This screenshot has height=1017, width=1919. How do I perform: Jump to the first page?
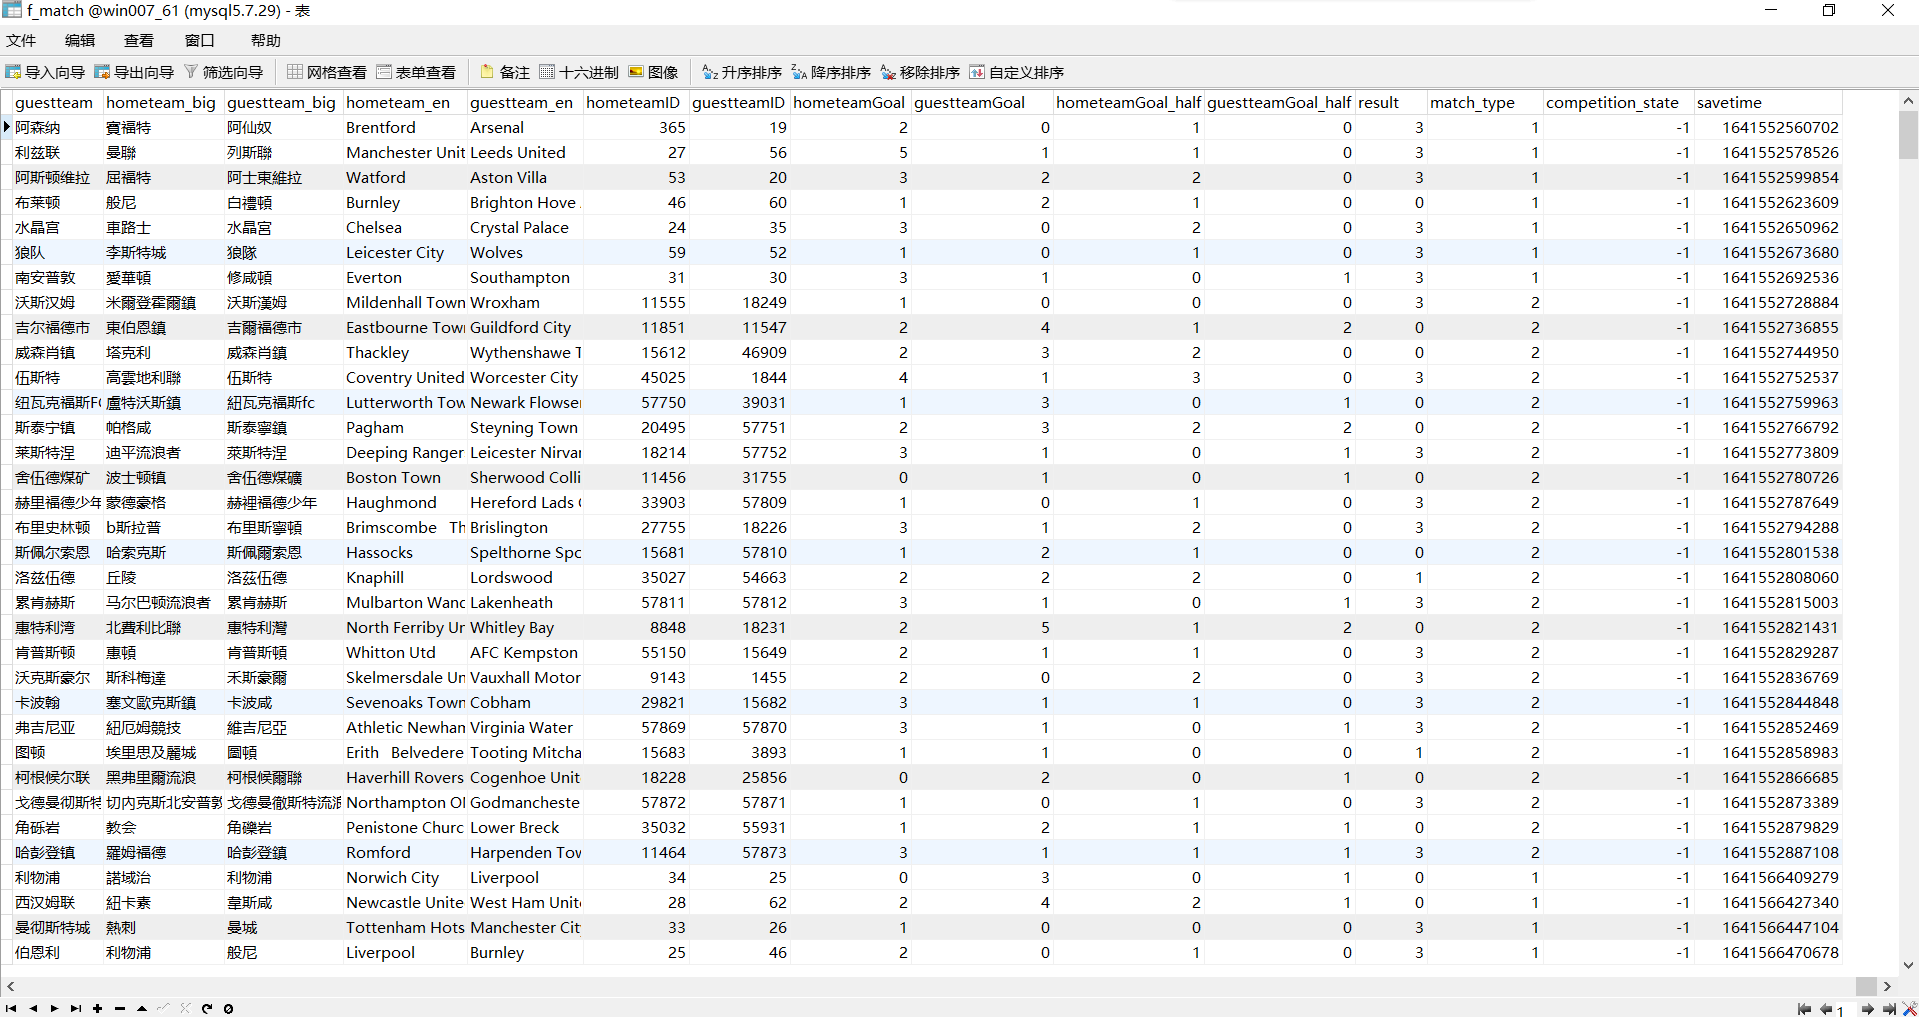pyautogui.click(x=1804, y=1009)
